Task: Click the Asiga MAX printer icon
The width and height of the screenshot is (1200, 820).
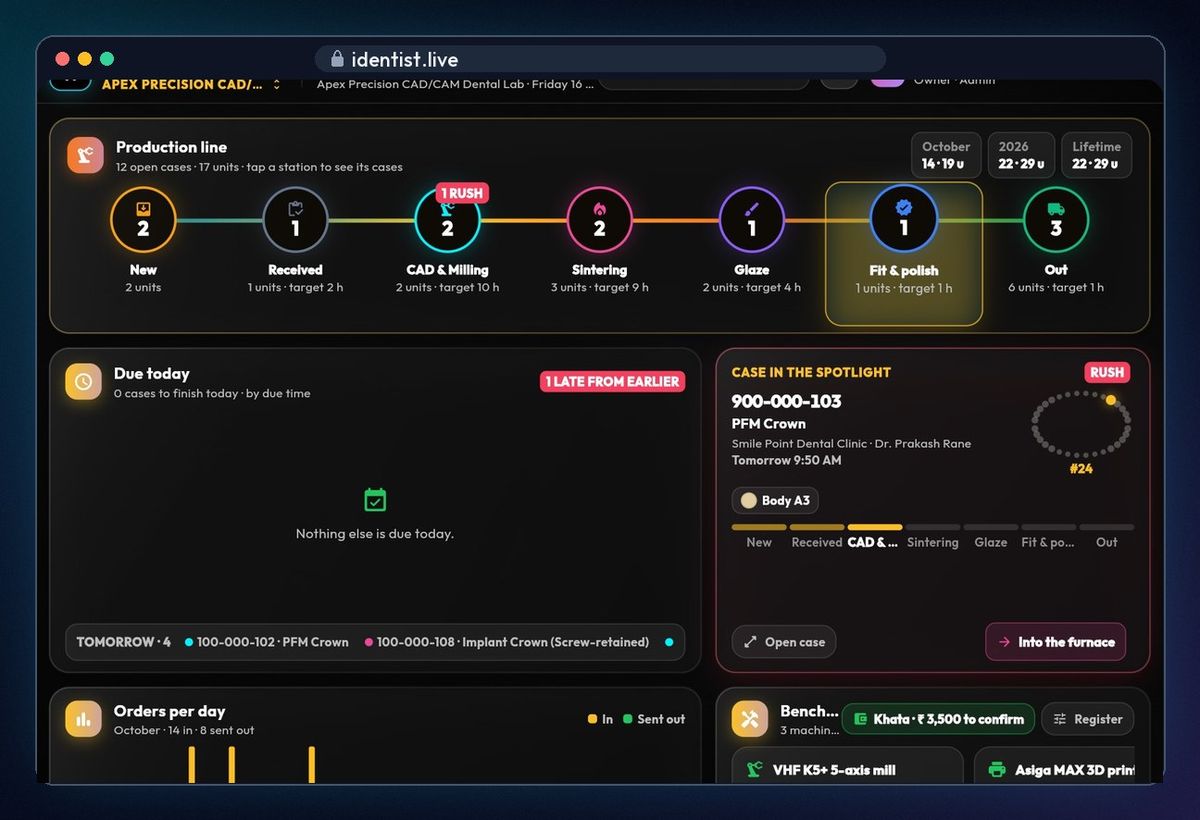Action: pos(996,770)
